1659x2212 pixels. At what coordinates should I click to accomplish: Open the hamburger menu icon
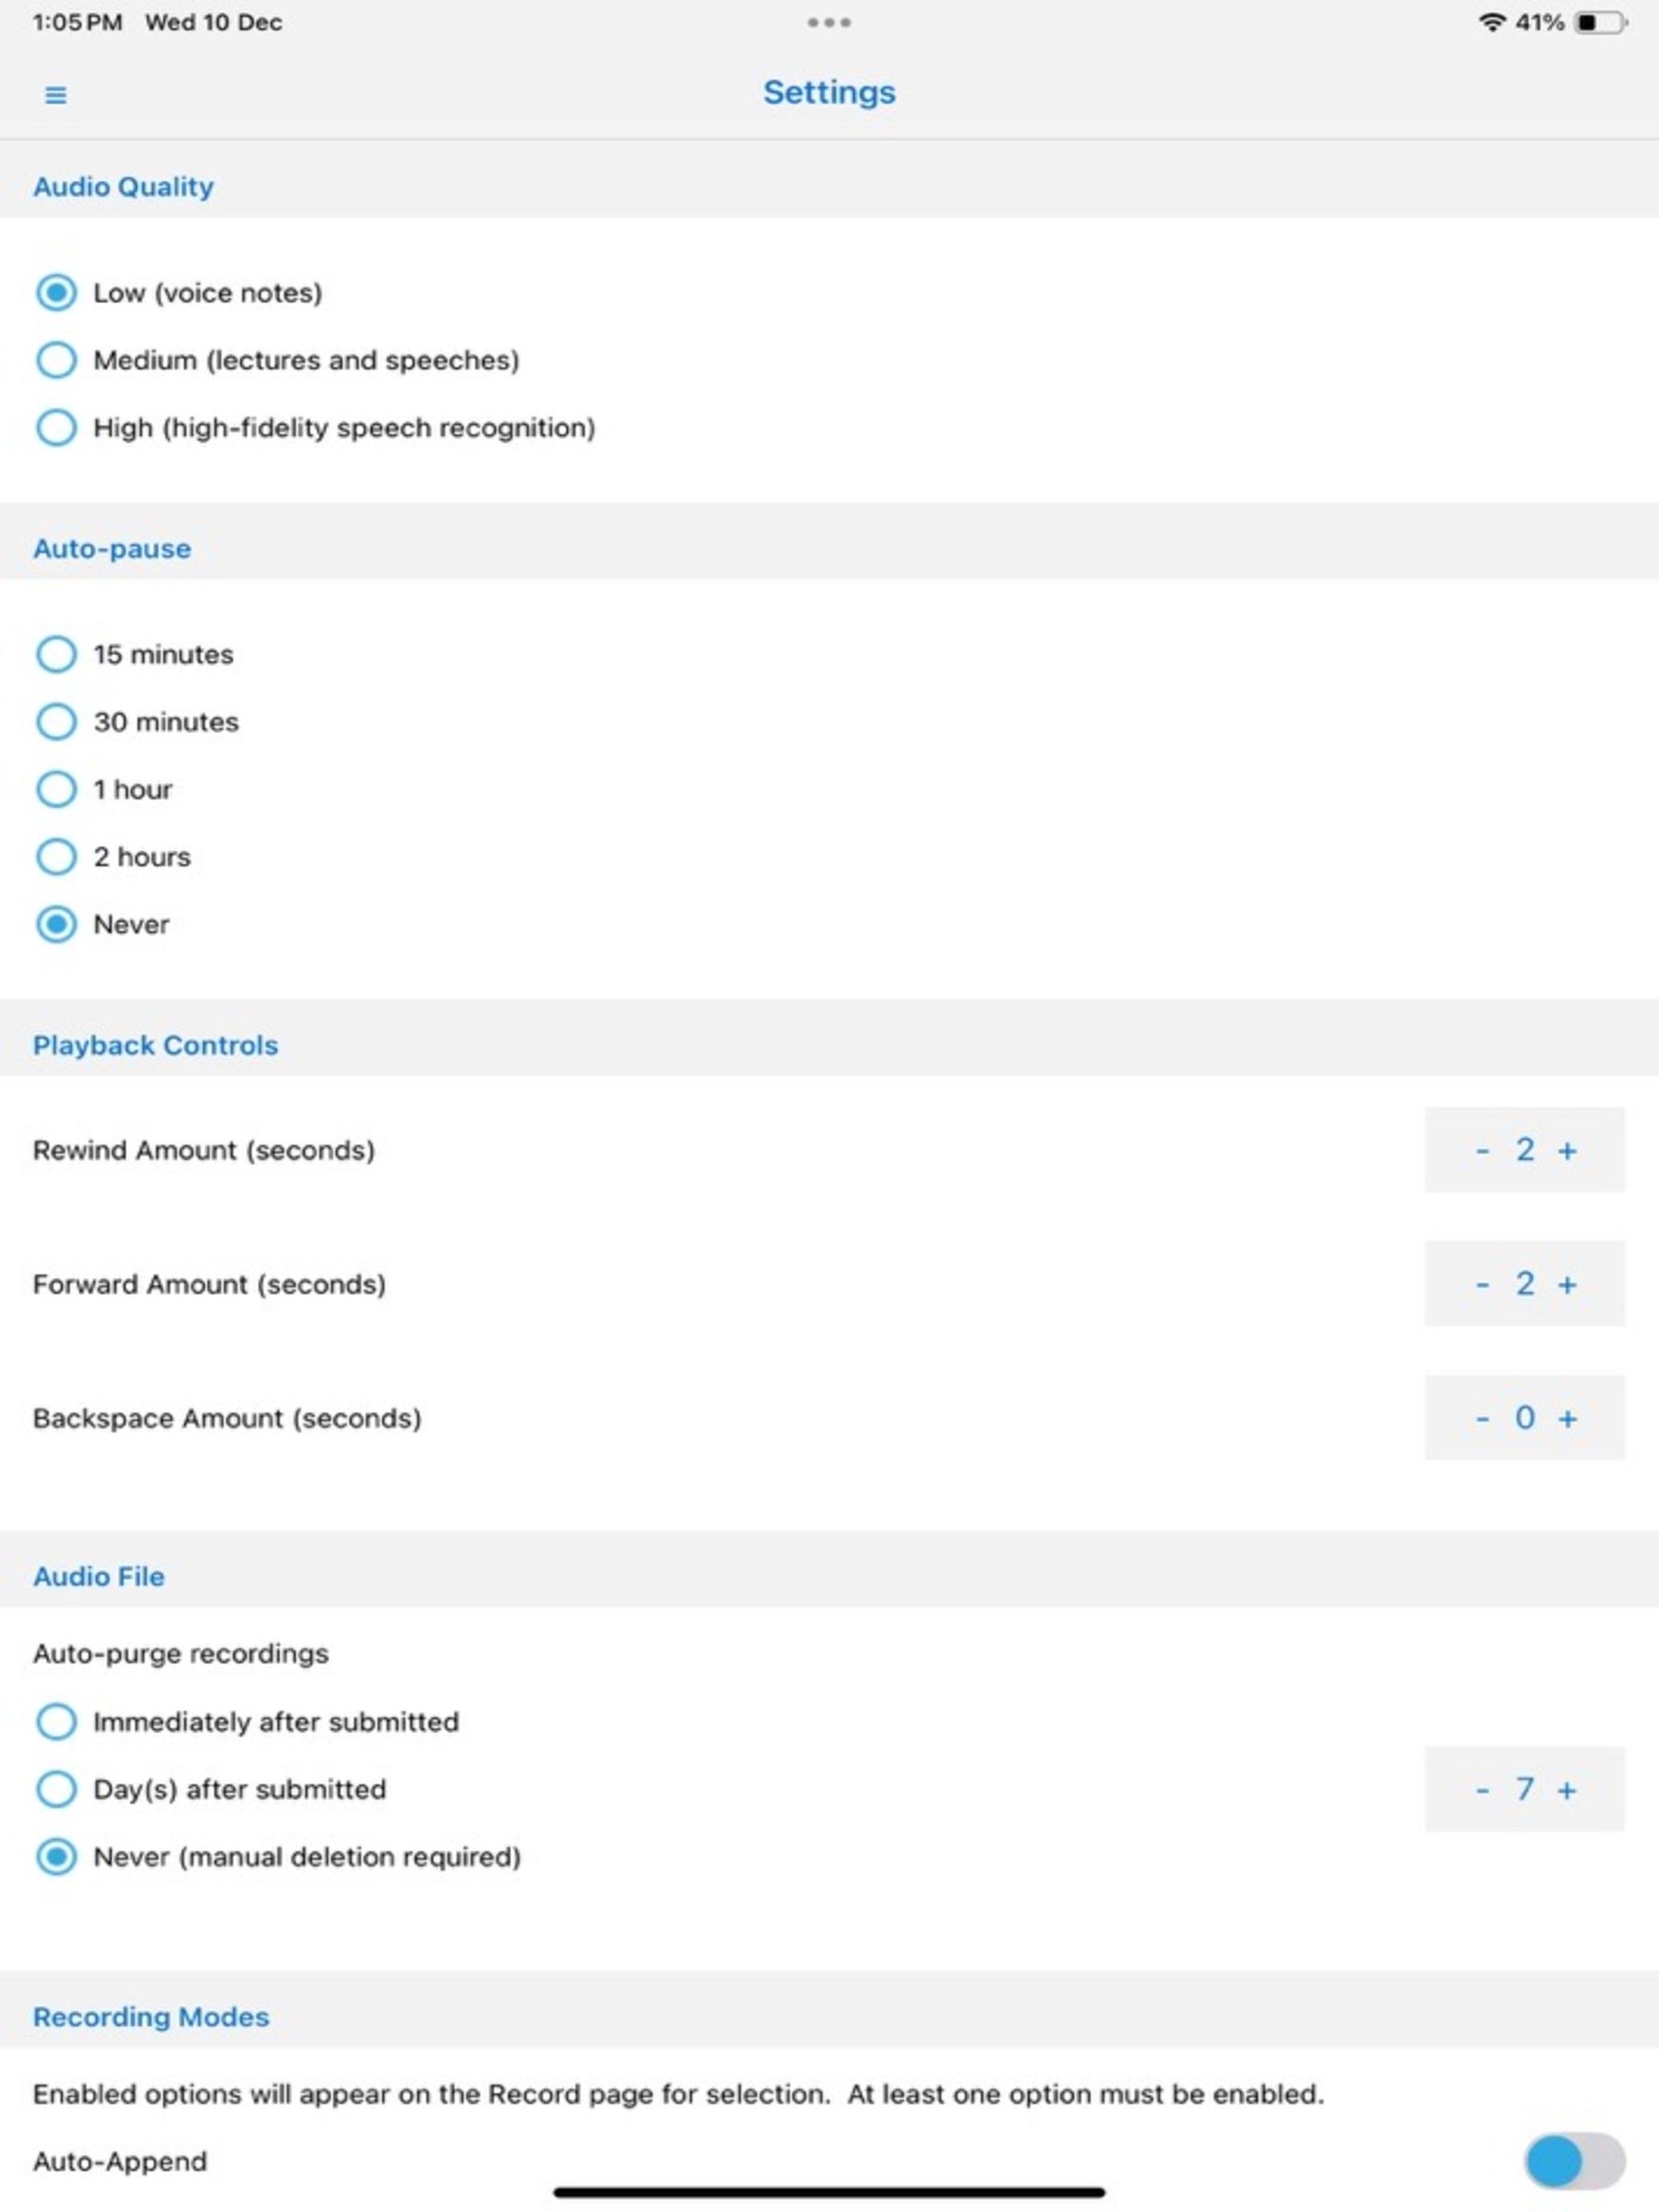pyautogui.click(x=56, y=95)
